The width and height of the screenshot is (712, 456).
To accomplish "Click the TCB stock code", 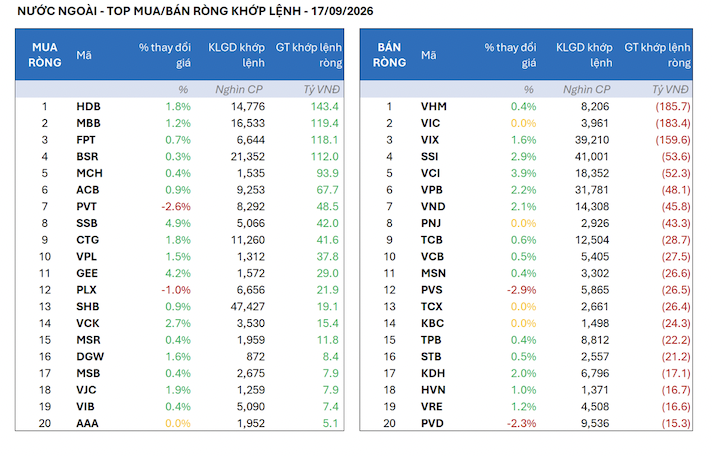I will coord(431,240).
